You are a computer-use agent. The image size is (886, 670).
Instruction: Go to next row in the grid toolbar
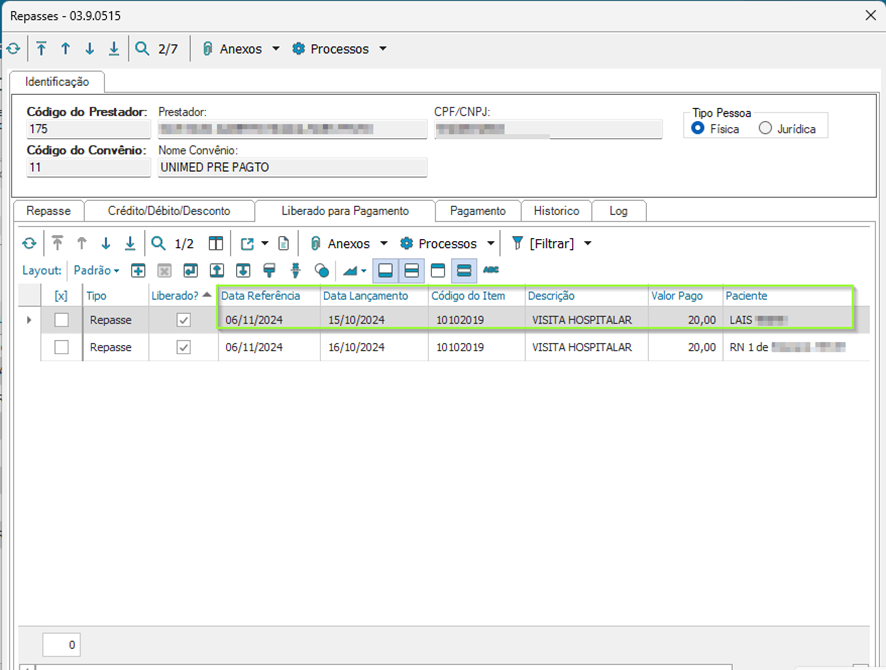[x=106, y=243]
